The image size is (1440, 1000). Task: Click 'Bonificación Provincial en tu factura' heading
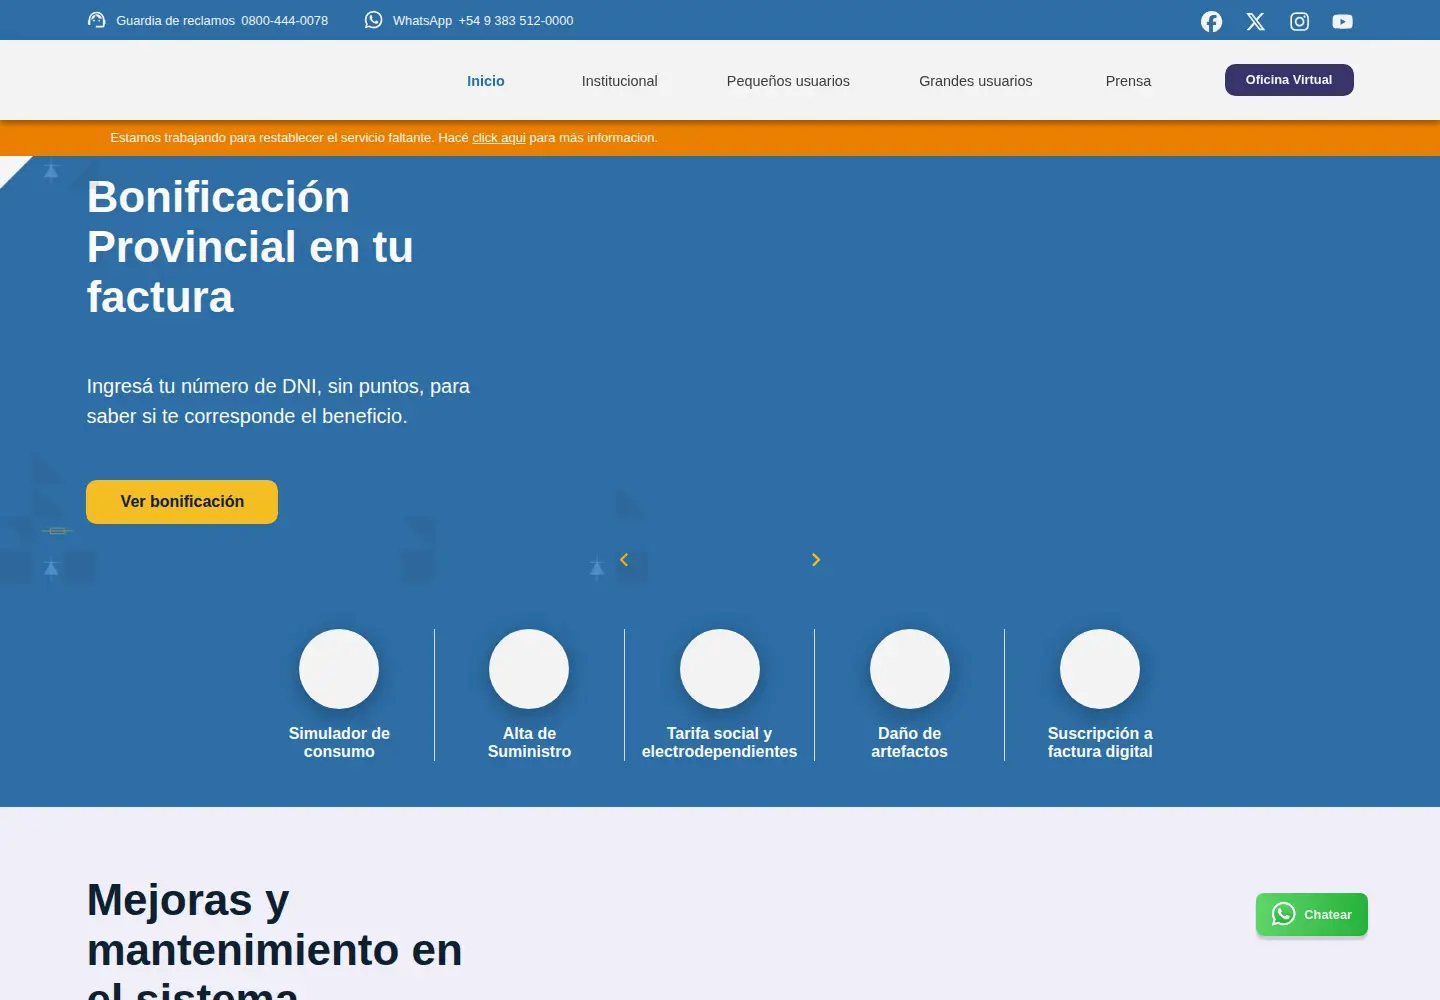click(x=250, y=247)
